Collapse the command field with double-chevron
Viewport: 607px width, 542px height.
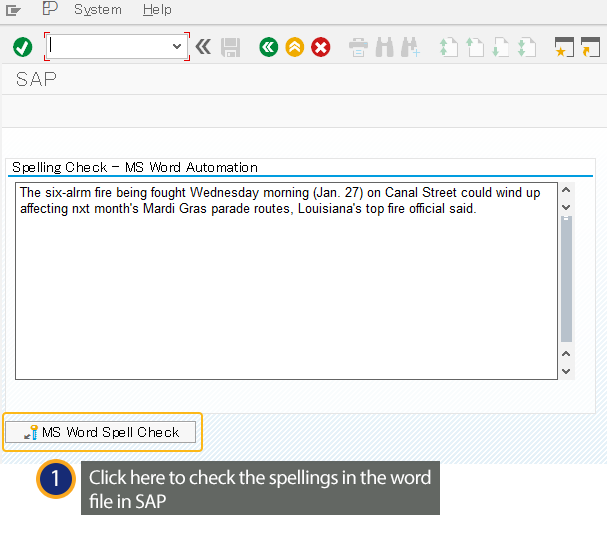coord(203,47)
